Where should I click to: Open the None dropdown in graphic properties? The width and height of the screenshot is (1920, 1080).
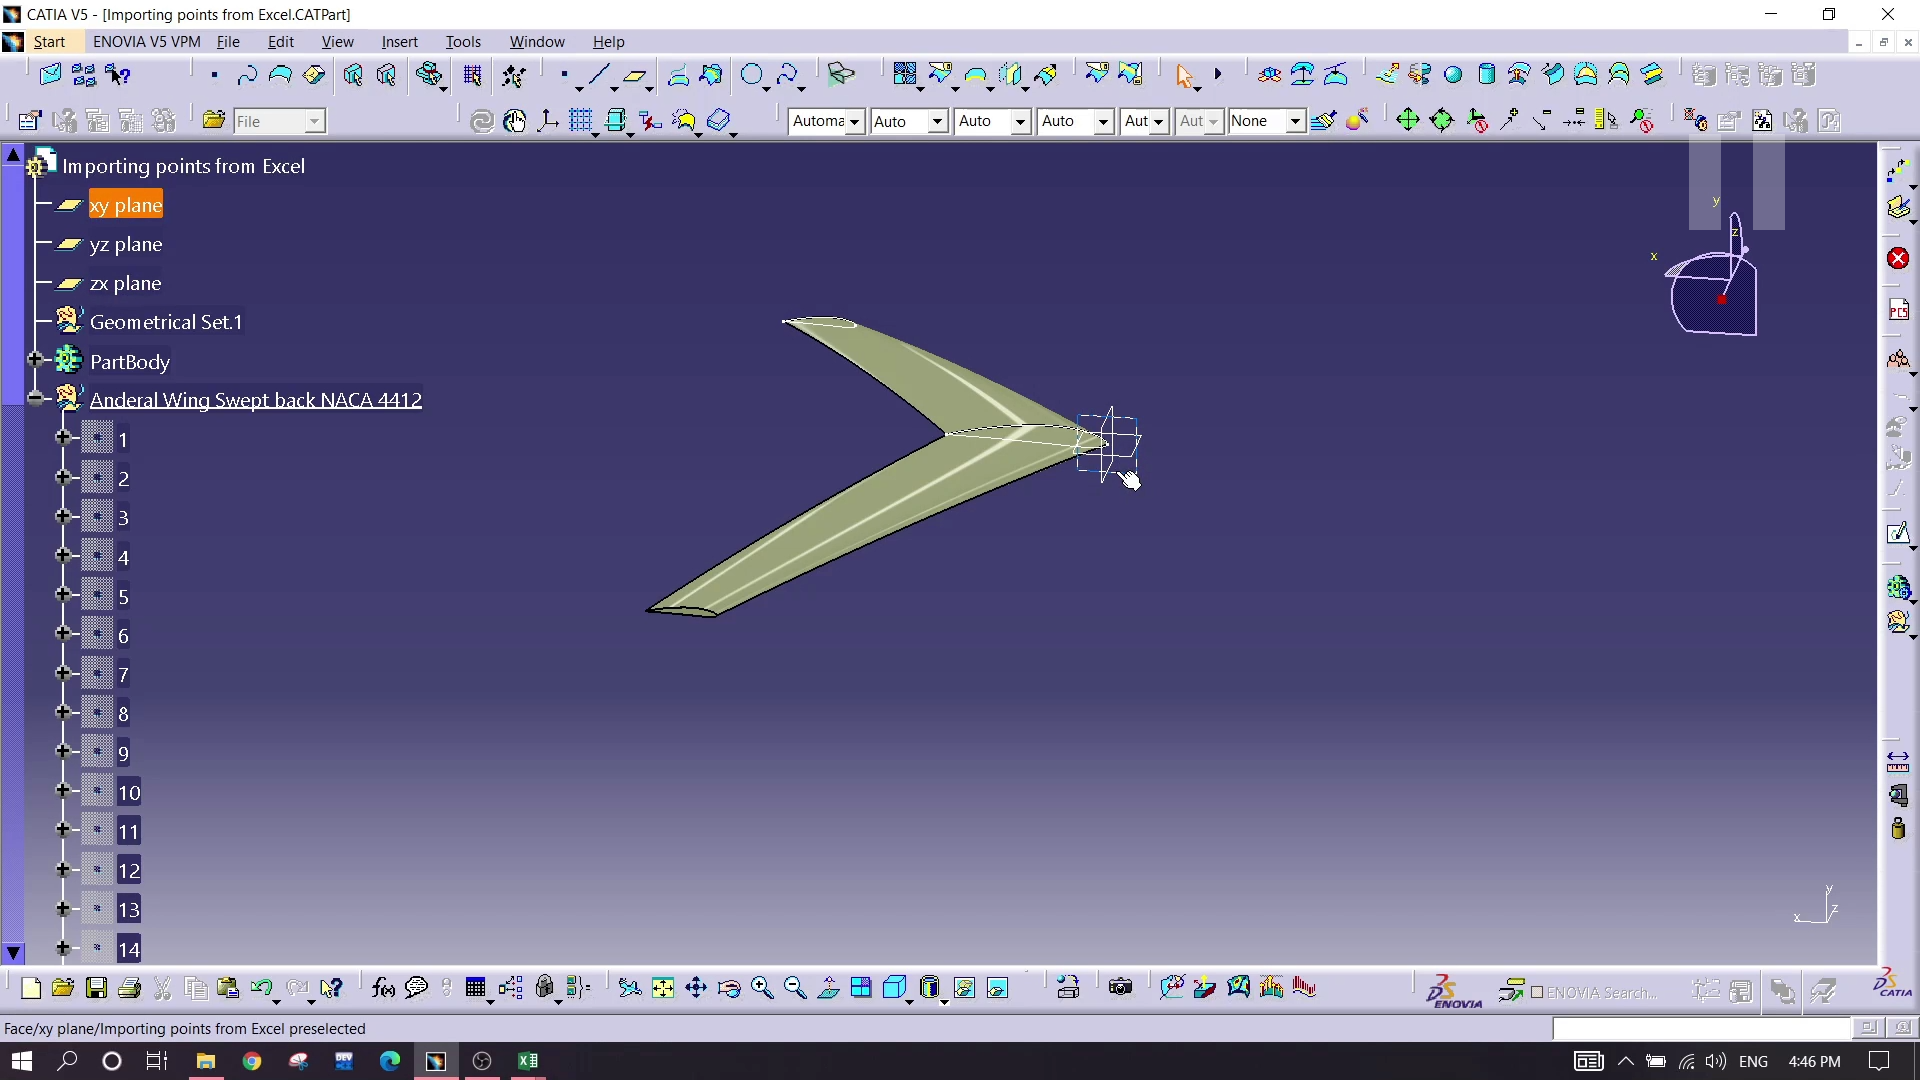1294,121
